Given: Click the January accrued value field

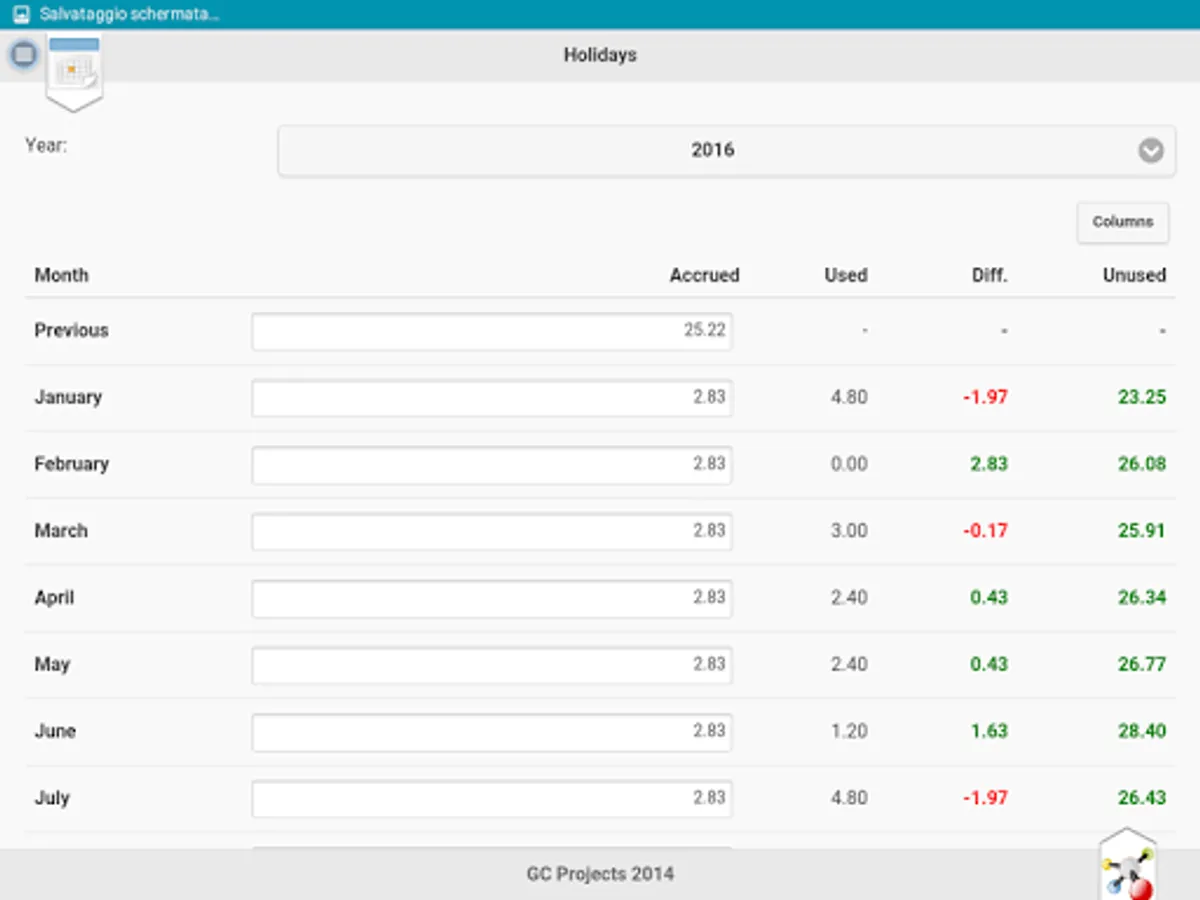Looking at the screenshot, I should [491, 398].
